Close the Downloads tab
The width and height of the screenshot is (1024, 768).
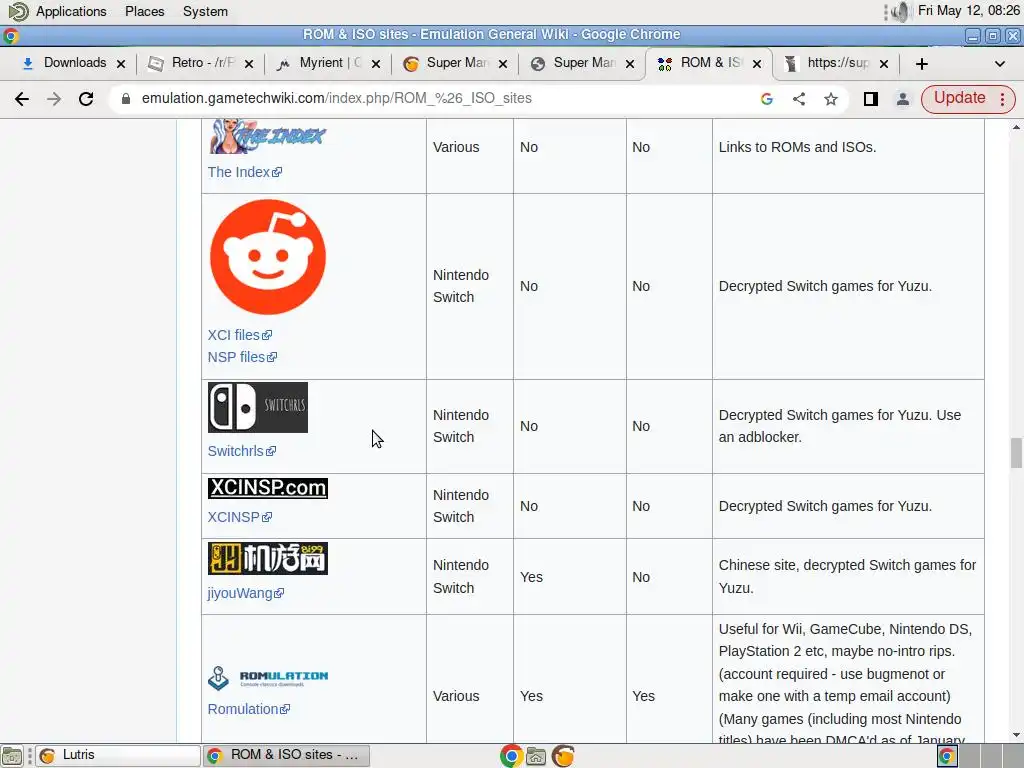[x=121, y=64]
